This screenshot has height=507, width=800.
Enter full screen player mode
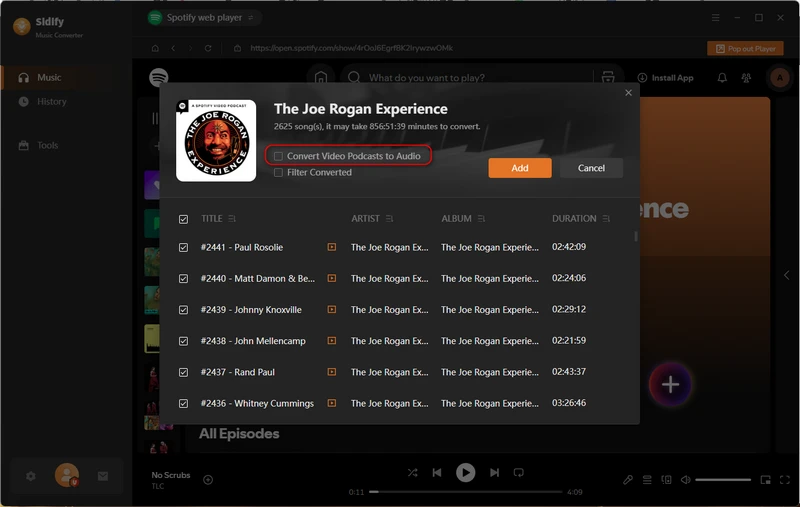tap(785, 479)
